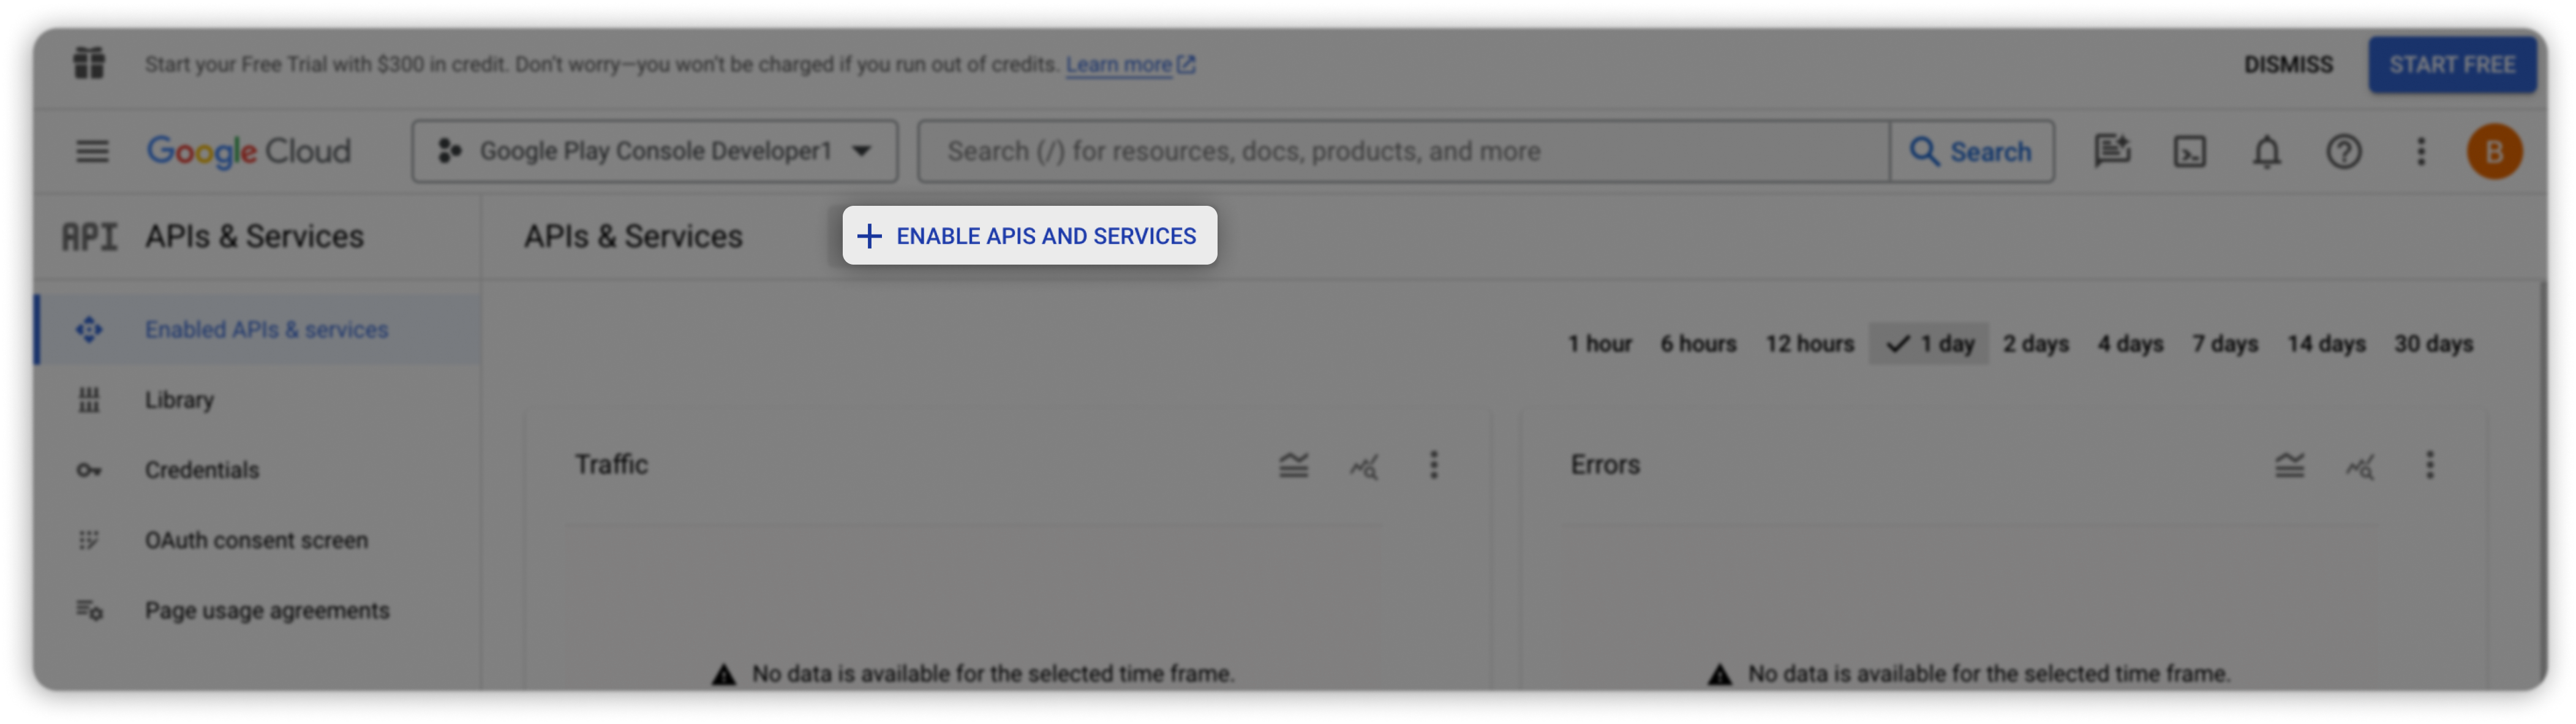Select the 1 hour time range

(1599, 344)
